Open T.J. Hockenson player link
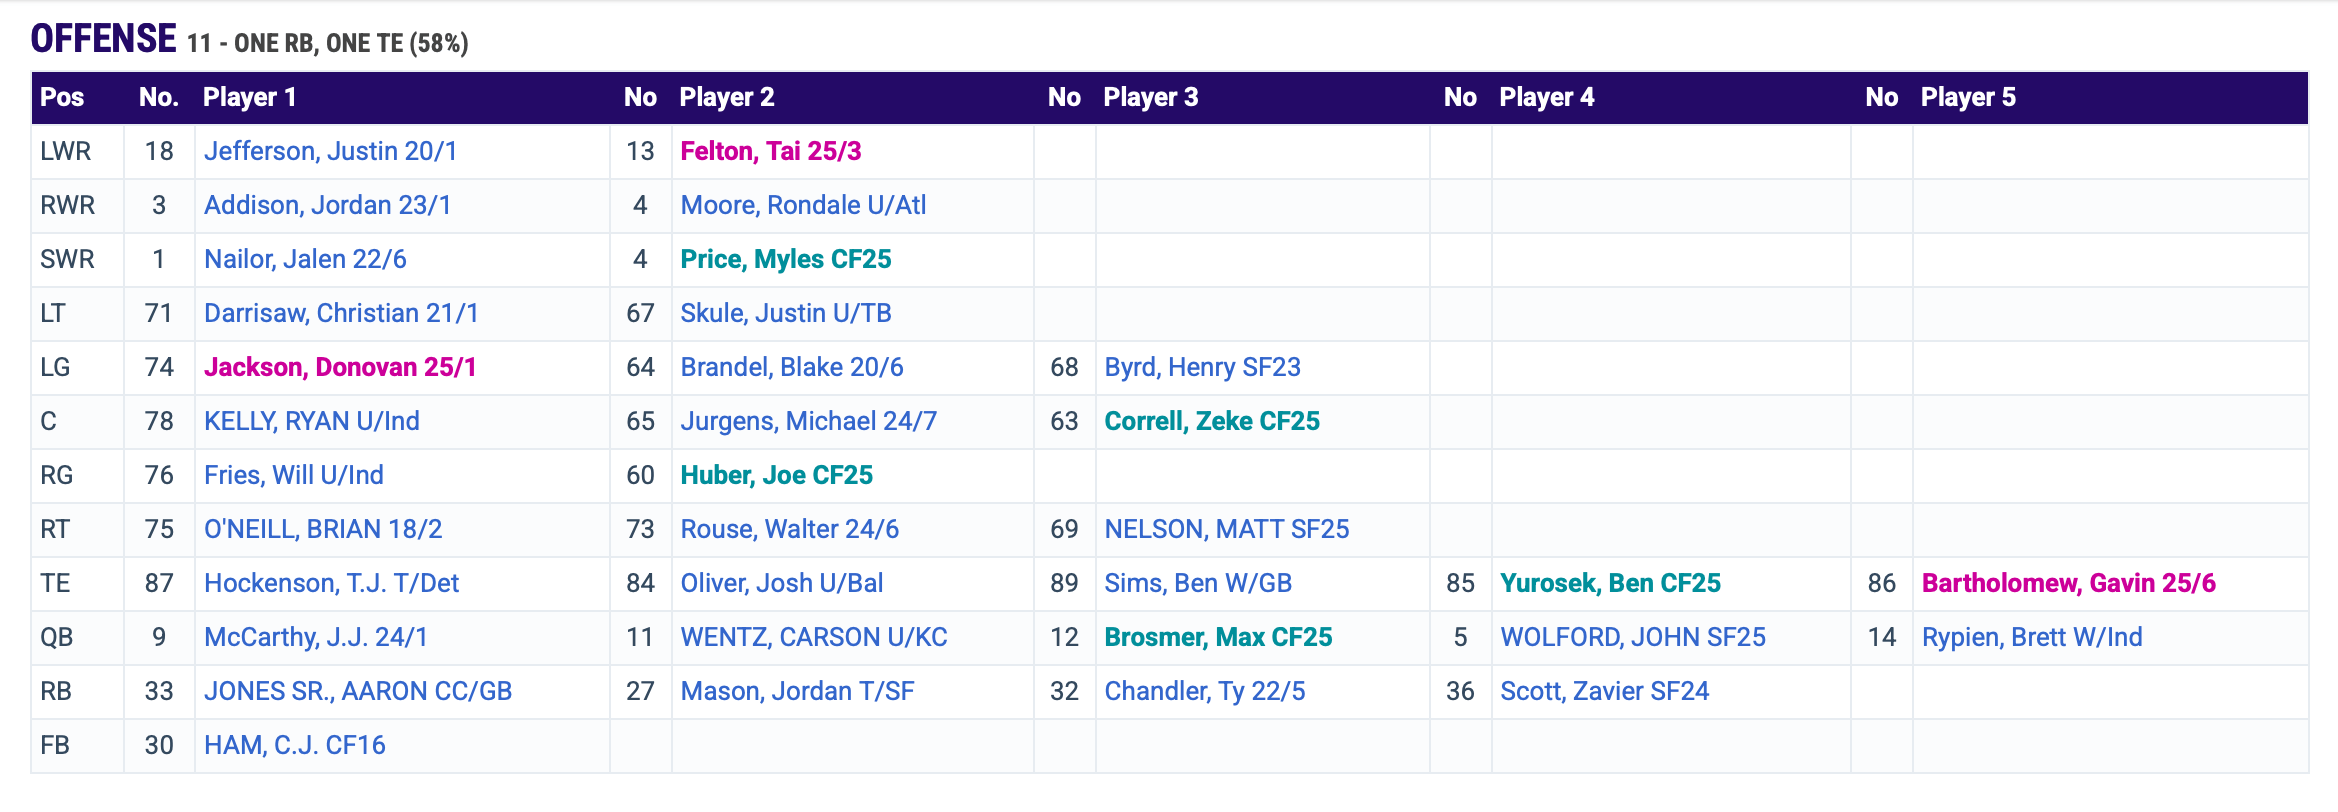Image resolution: width=2338 pixels, height=812 pixels. click(331, 583)
